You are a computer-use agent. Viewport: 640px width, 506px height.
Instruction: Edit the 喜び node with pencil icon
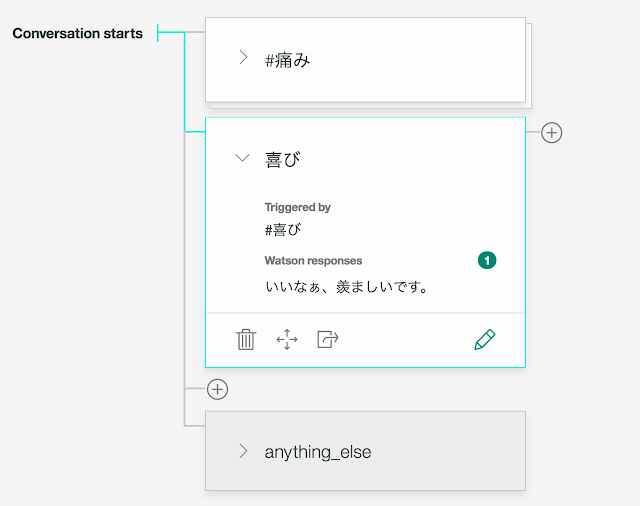[485, 339]
